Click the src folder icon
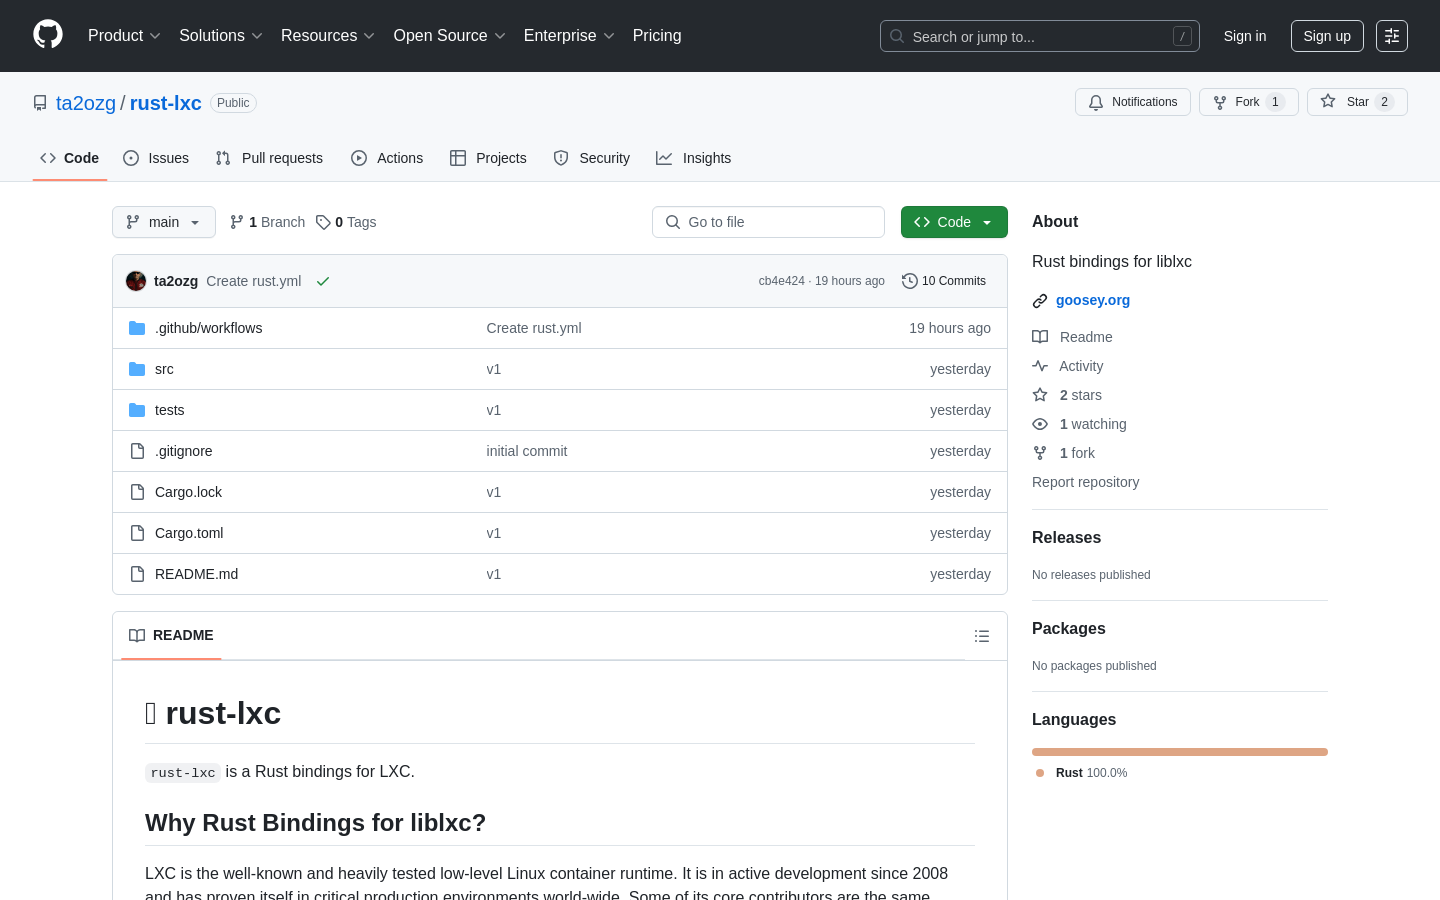The height and width of the screenshot is (900, 1440). tap(137, 369)
